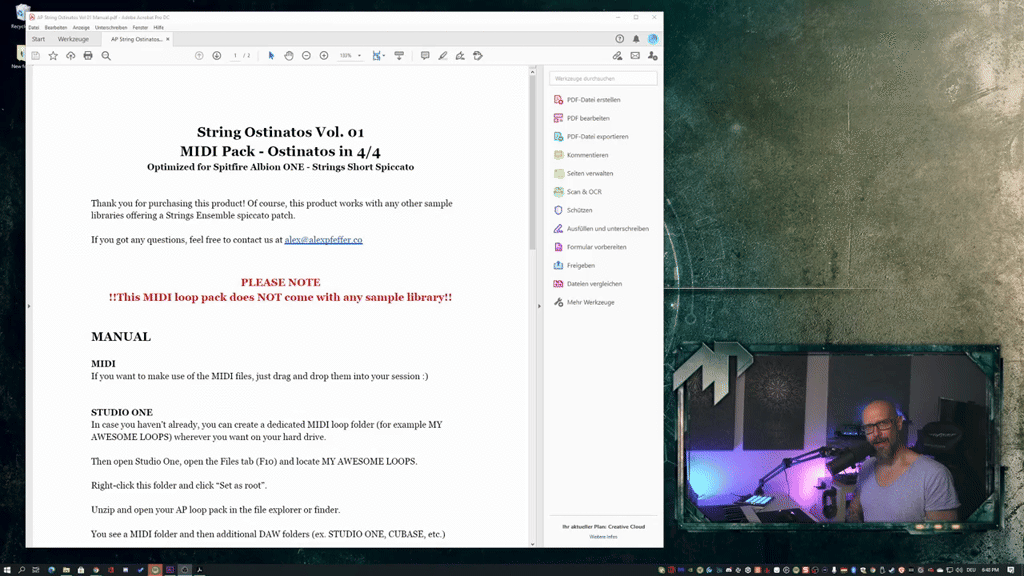Open the help question mark icon
This screenshot has width=1024, height=576.
620,39
